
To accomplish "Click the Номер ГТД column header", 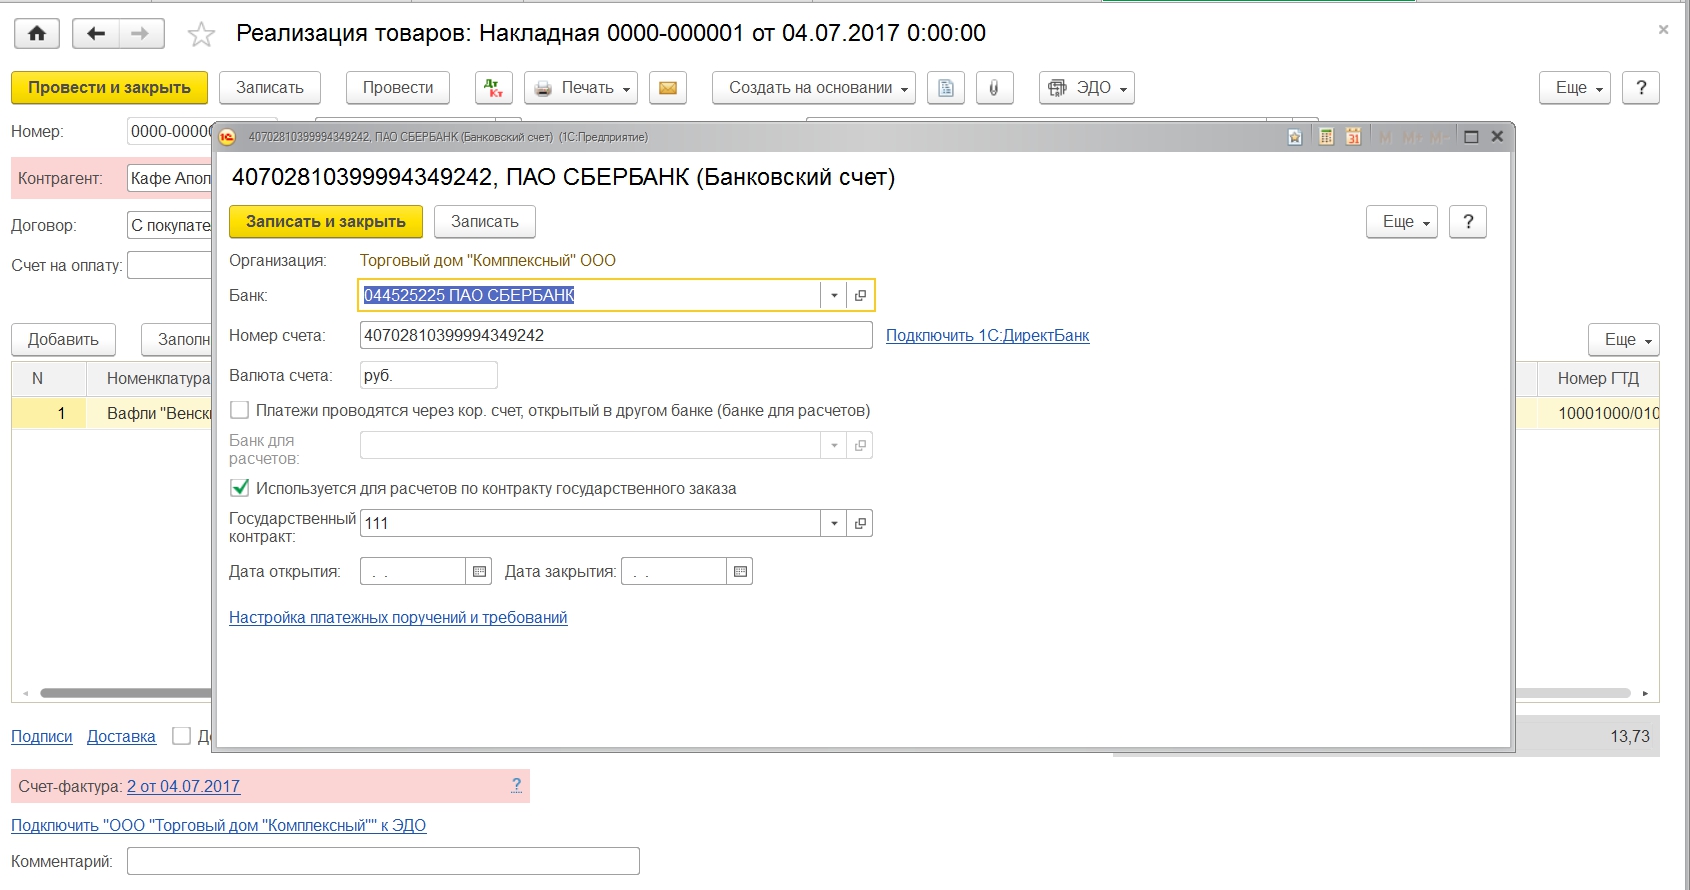I will tap(1598, 378).
